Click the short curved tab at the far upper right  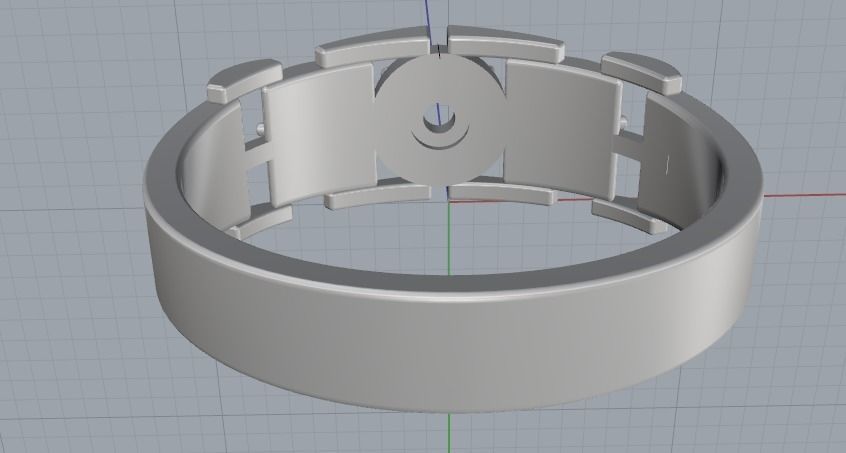[642, 73]
